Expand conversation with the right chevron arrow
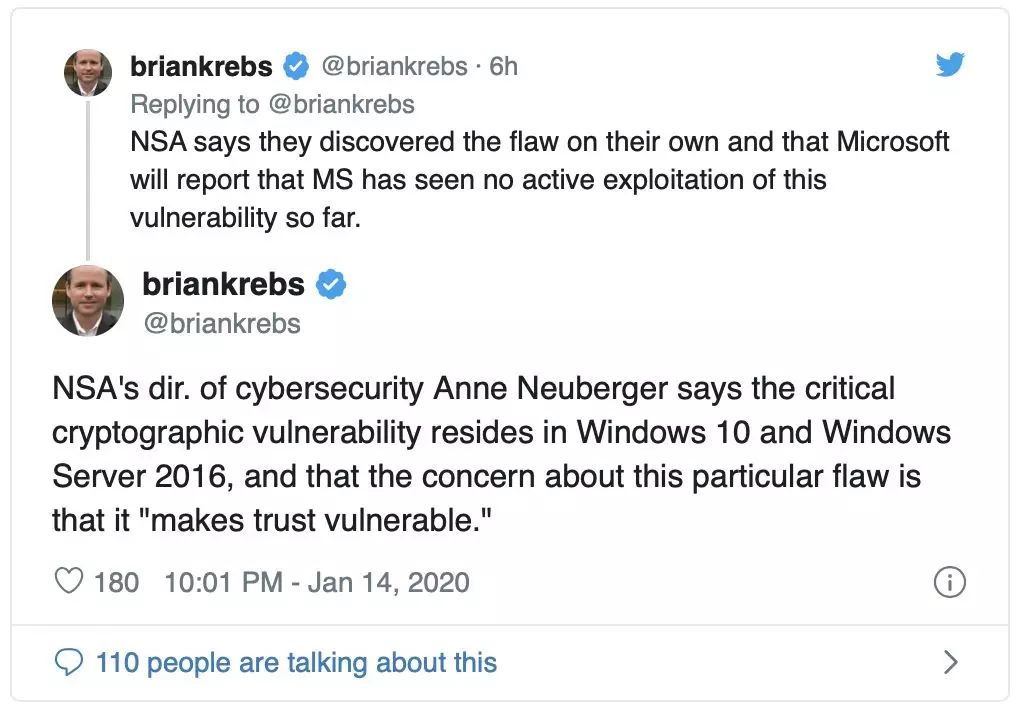 [x=950, y=661]
